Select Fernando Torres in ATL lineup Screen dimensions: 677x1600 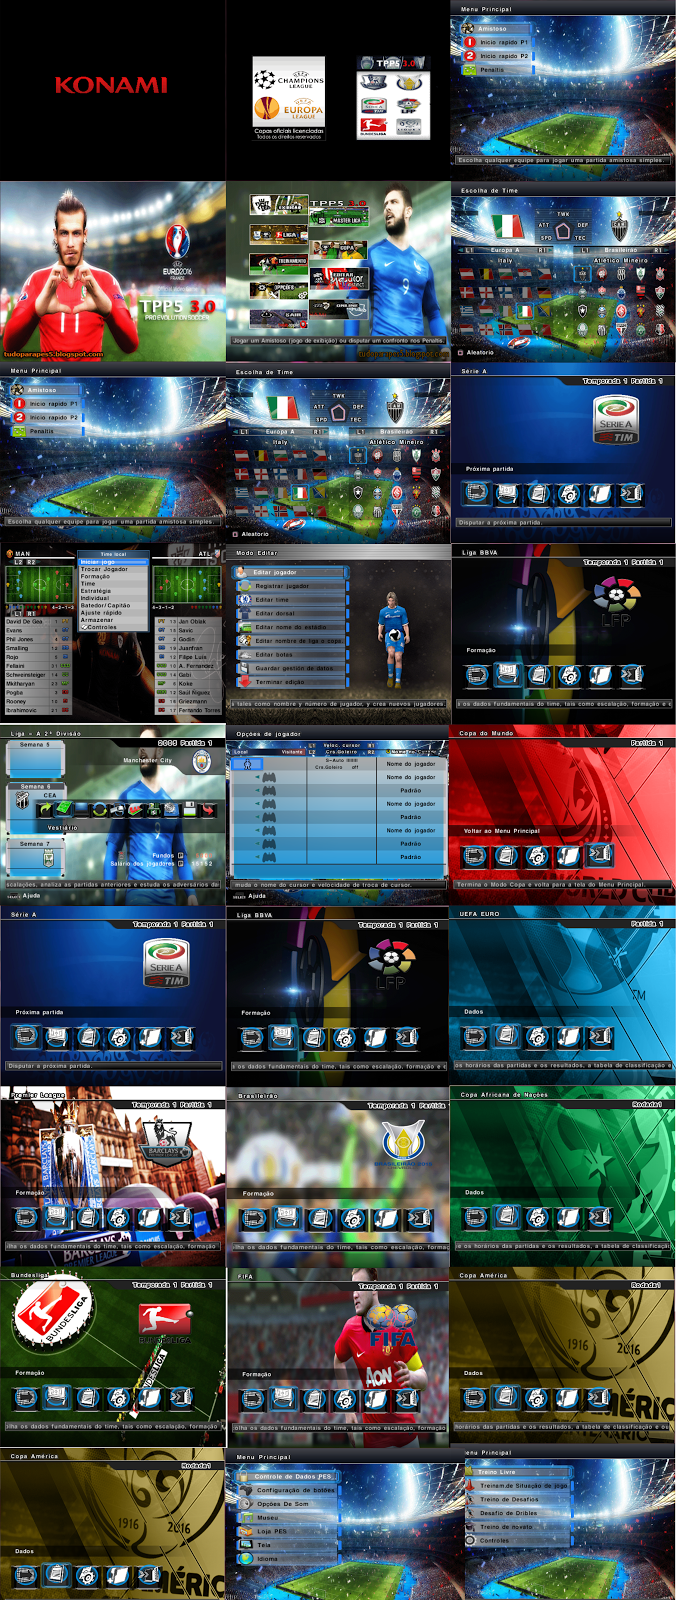pyautogui.click(x=188, y=711)
